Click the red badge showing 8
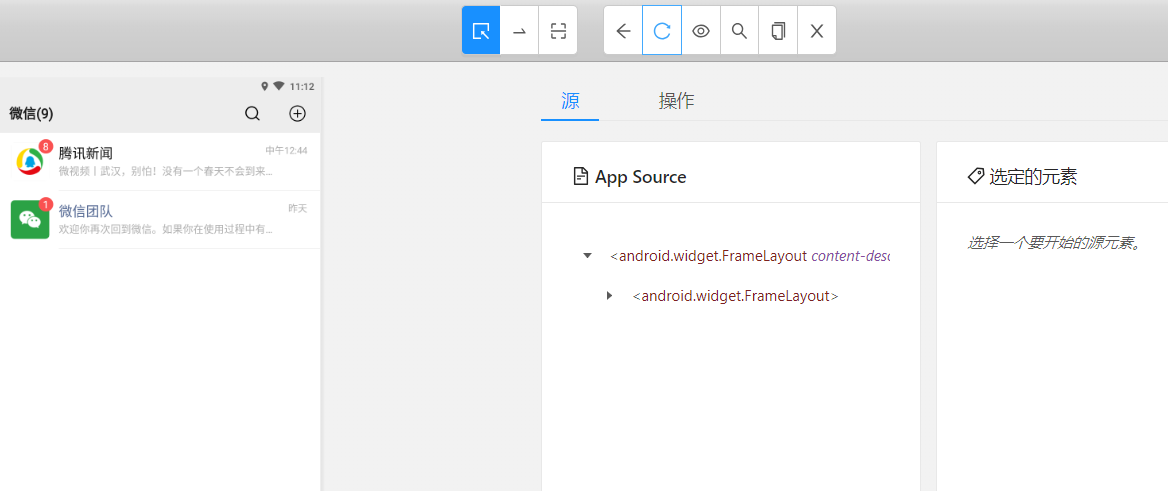The height and width of the screenshot is (491, 1168). click(x=46, y=146)
